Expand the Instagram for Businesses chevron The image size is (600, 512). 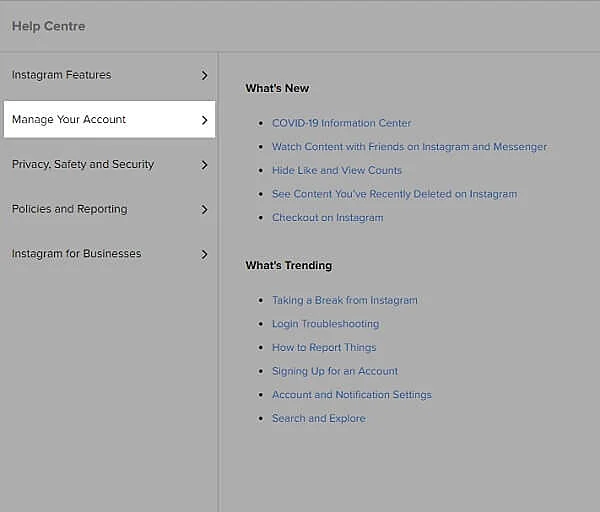(x=204, y=254)
